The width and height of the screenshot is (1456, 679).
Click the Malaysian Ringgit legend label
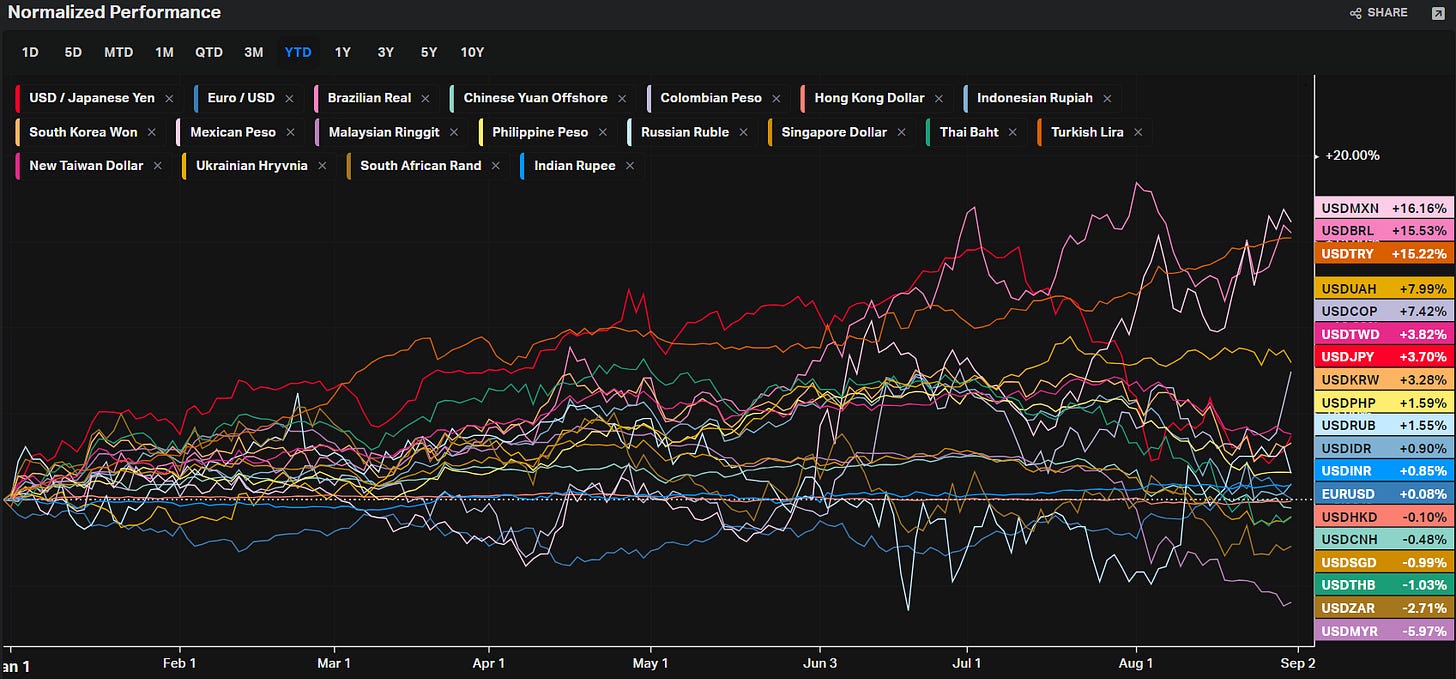(384, 132)
